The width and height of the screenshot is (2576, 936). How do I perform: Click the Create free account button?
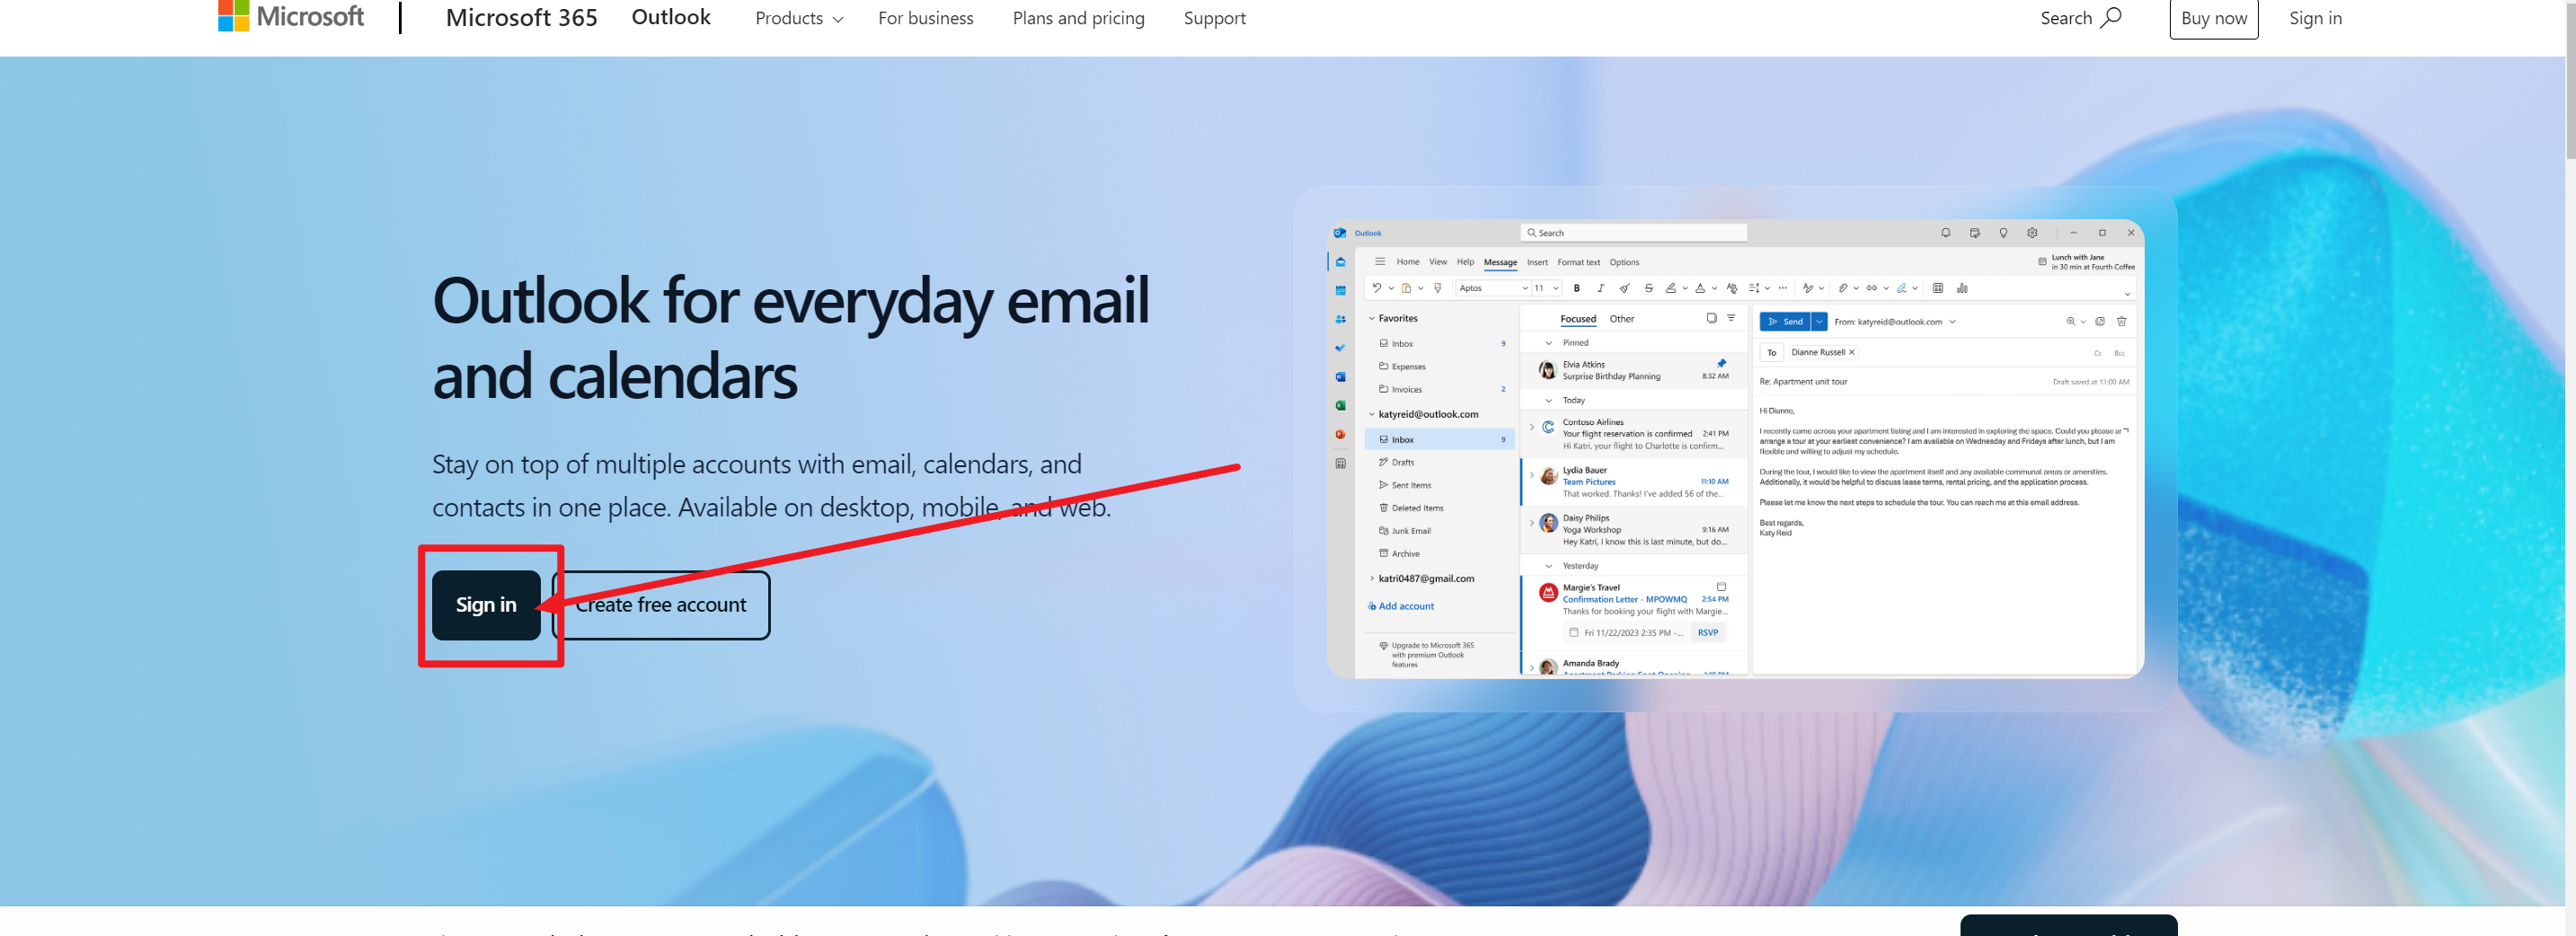[661, 605]
